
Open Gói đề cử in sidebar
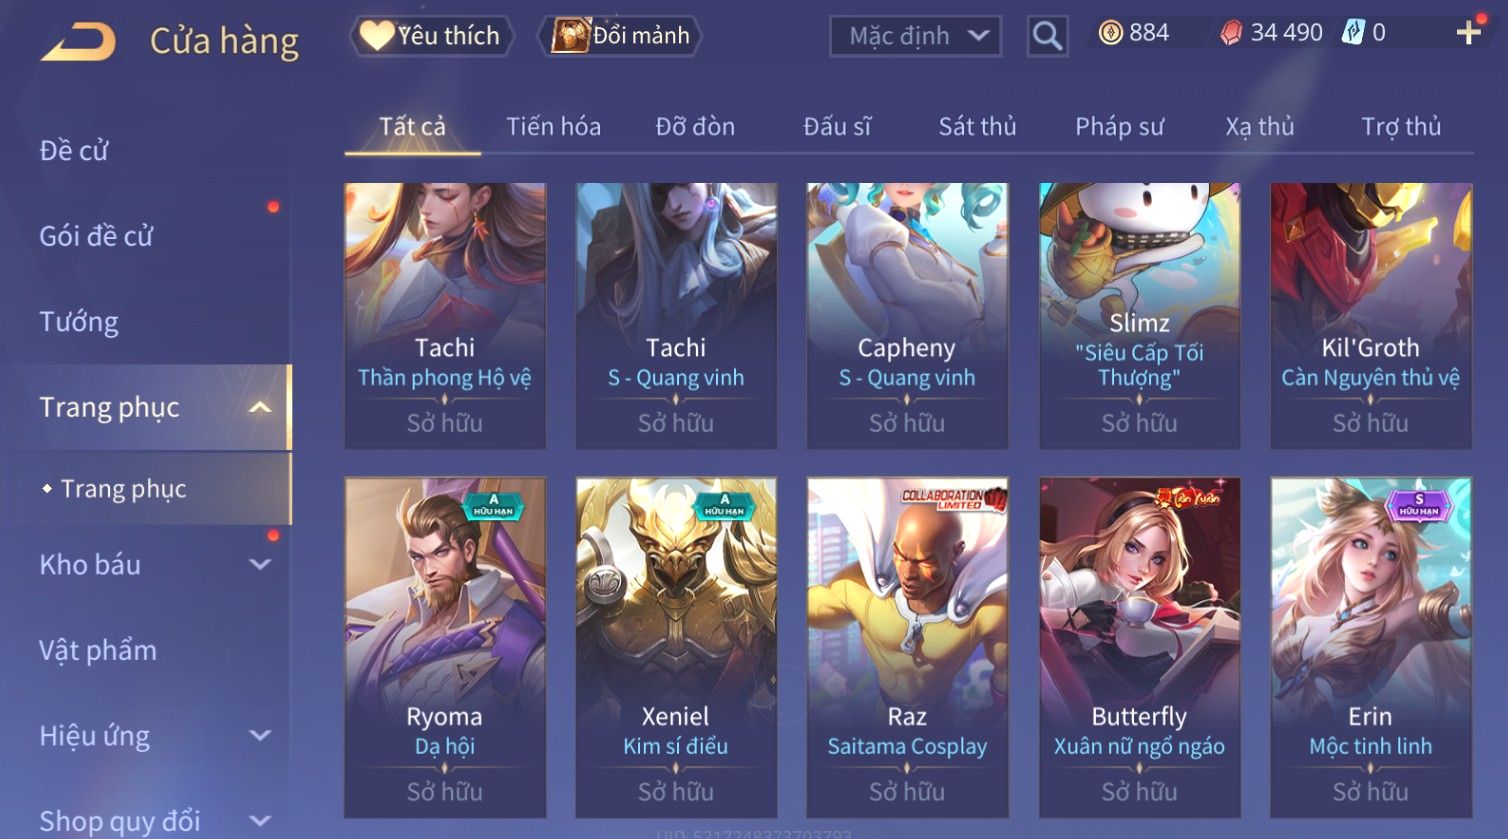pyautogui.click(x=96, y=236)
